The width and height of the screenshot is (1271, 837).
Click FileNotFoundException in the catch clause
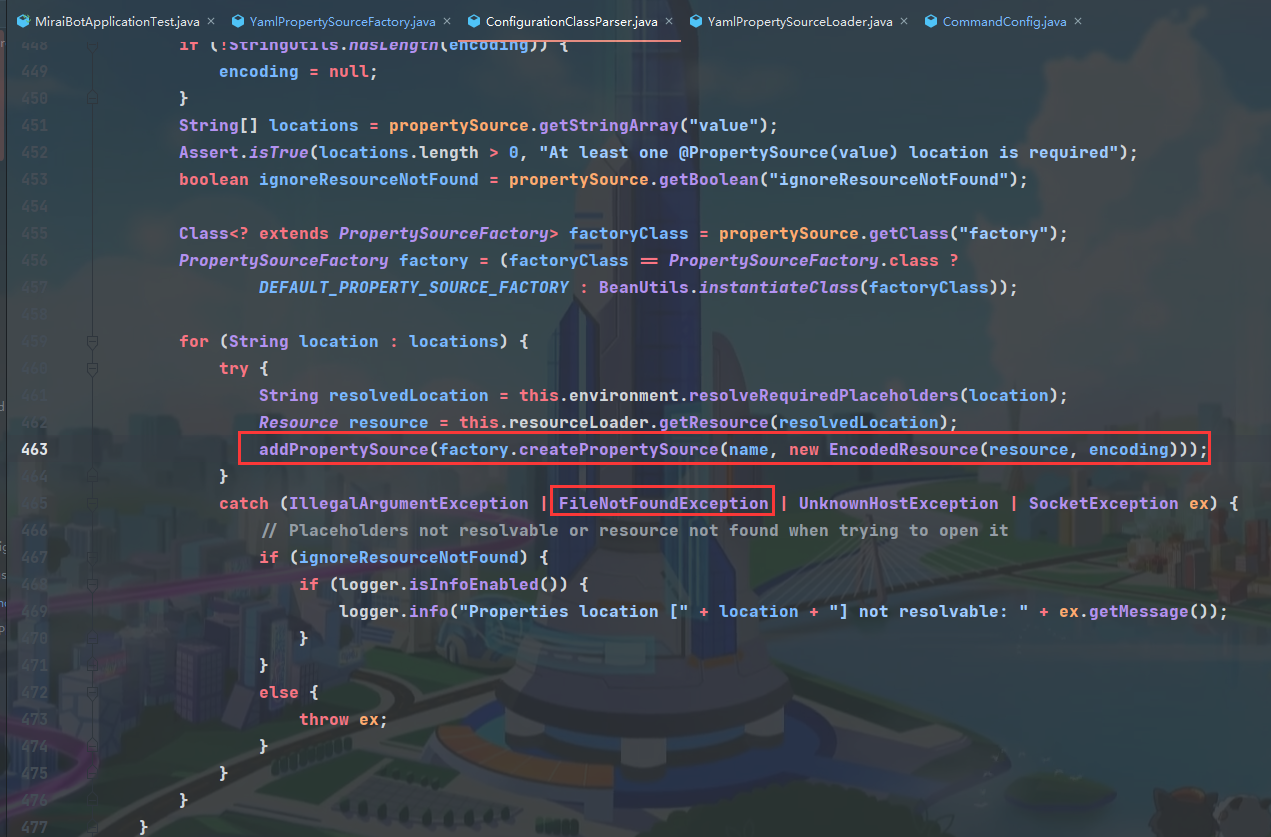[x=664, y=503]
